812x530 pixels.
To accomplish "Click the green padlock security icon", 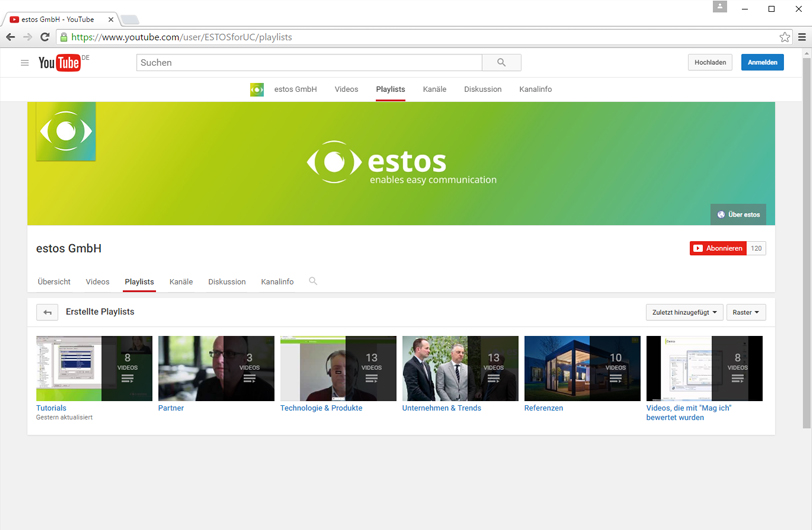I will pyautogui.click(x=64, y=37).
